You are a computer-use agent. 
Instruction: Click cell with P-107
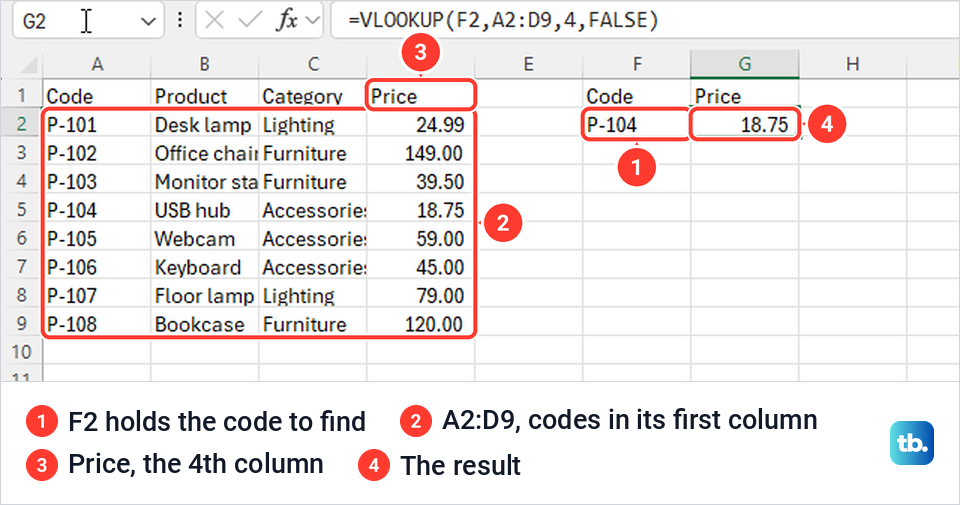pyautogui.click(x=97, y=295)
